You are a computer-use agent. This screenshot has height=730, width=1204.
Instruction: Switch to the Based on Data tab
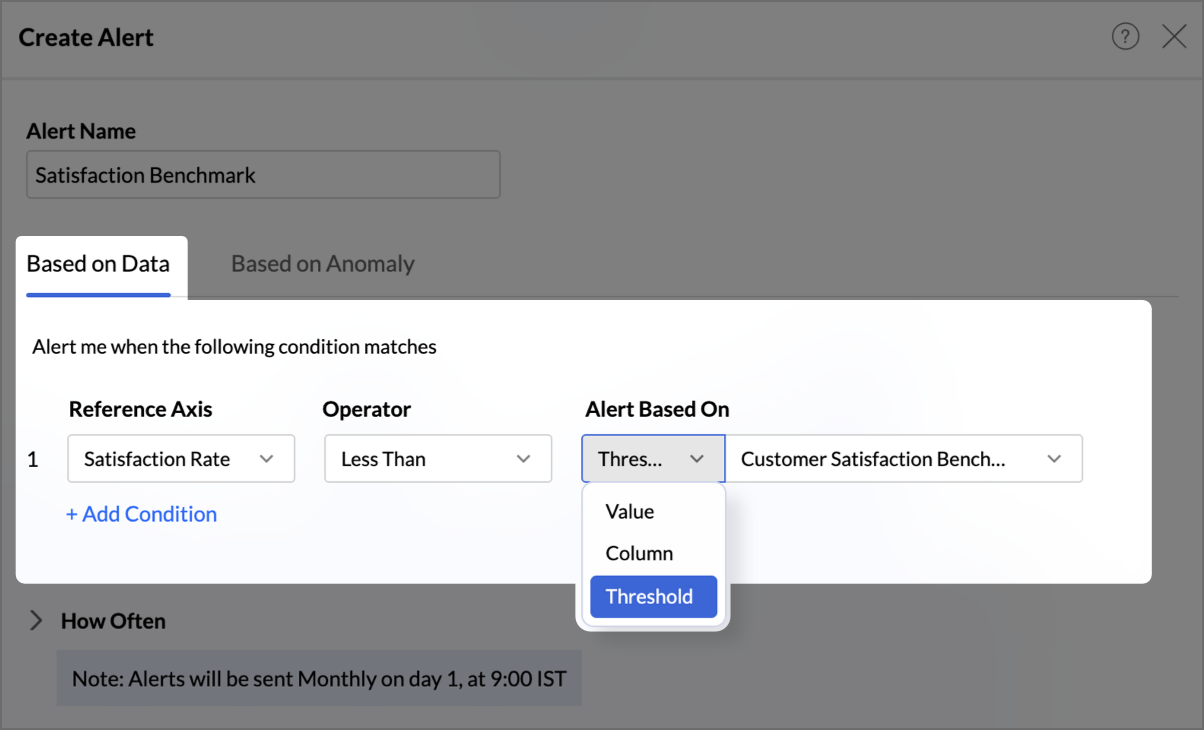point(98,265)
